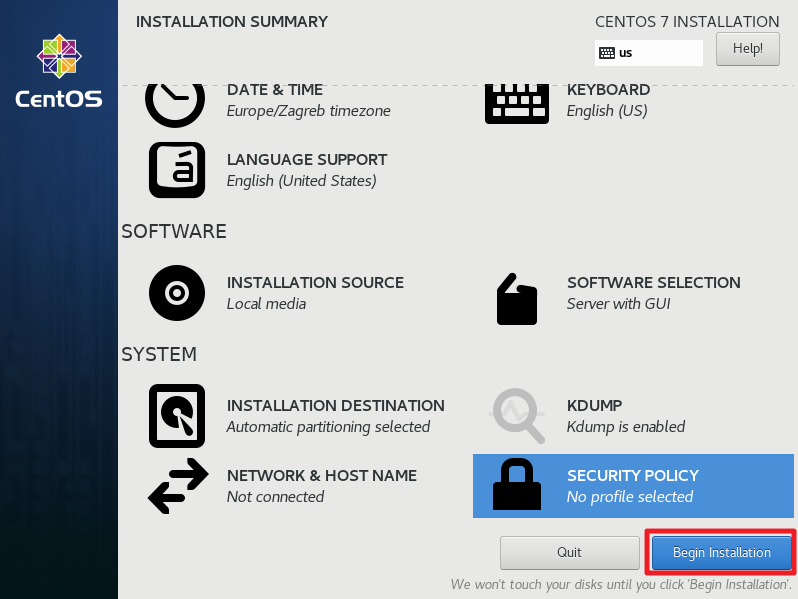Click the Kdump magnifier icon
This screenshot has width=798, height=599.
tap(517, 416)
